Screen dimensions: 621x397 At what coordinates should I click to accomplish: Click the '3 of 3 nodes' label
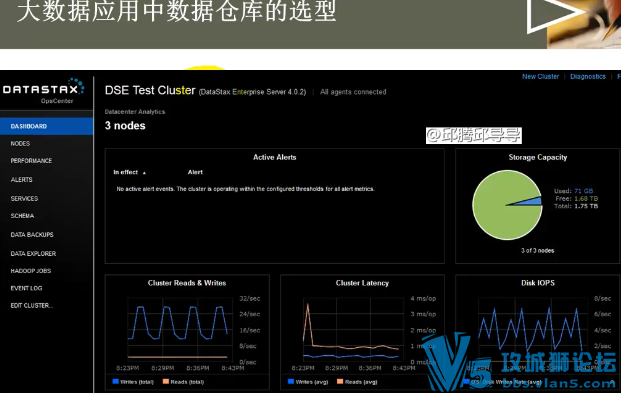click(537, 250)
